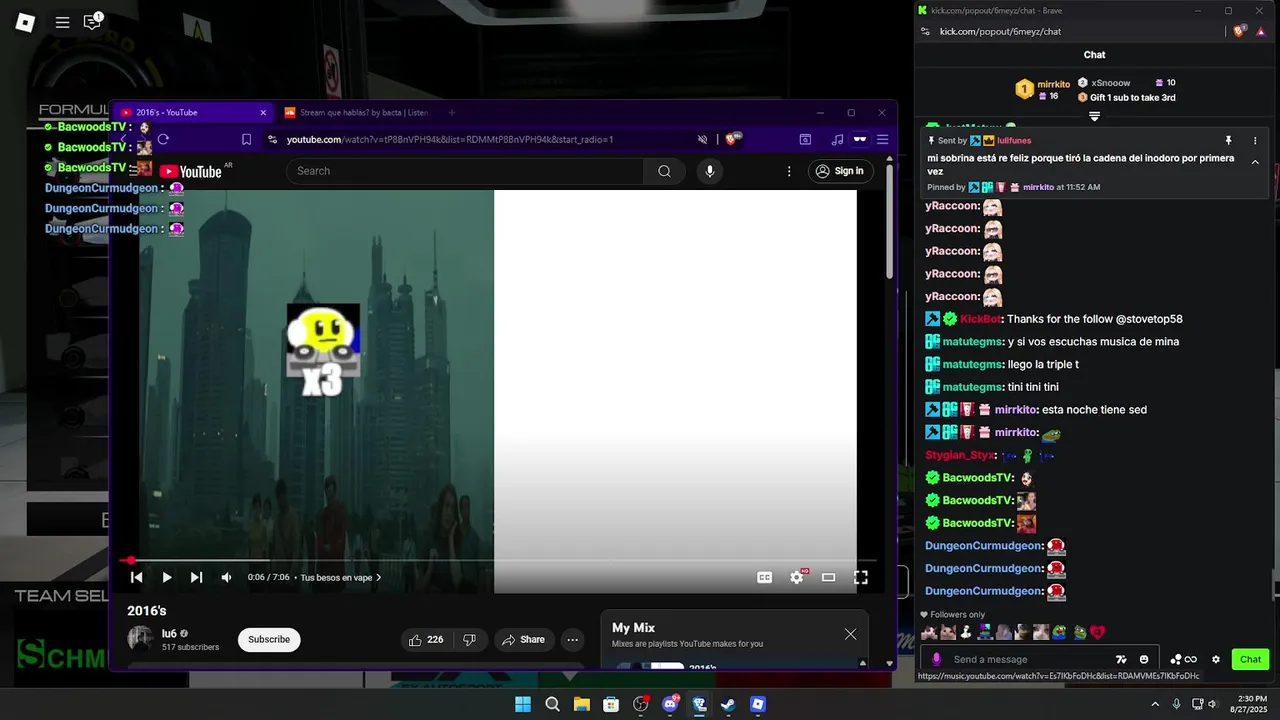Open more actions menu beside Share
This screenshot has width=1280, height=720.
point(572,639)
